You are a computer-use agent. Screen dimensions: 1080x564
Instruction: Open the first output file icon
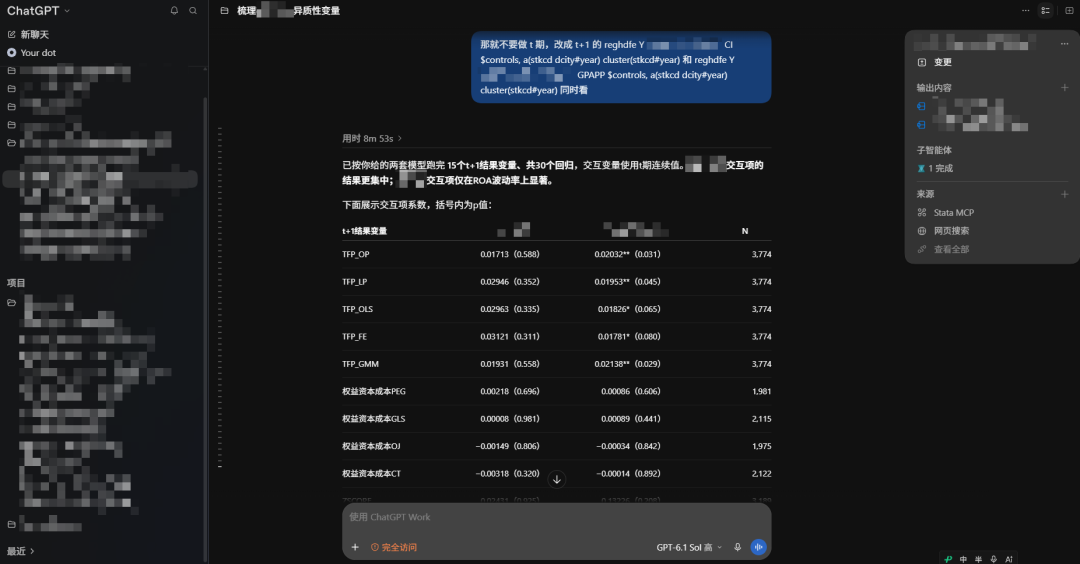click(x=921, y=106)
